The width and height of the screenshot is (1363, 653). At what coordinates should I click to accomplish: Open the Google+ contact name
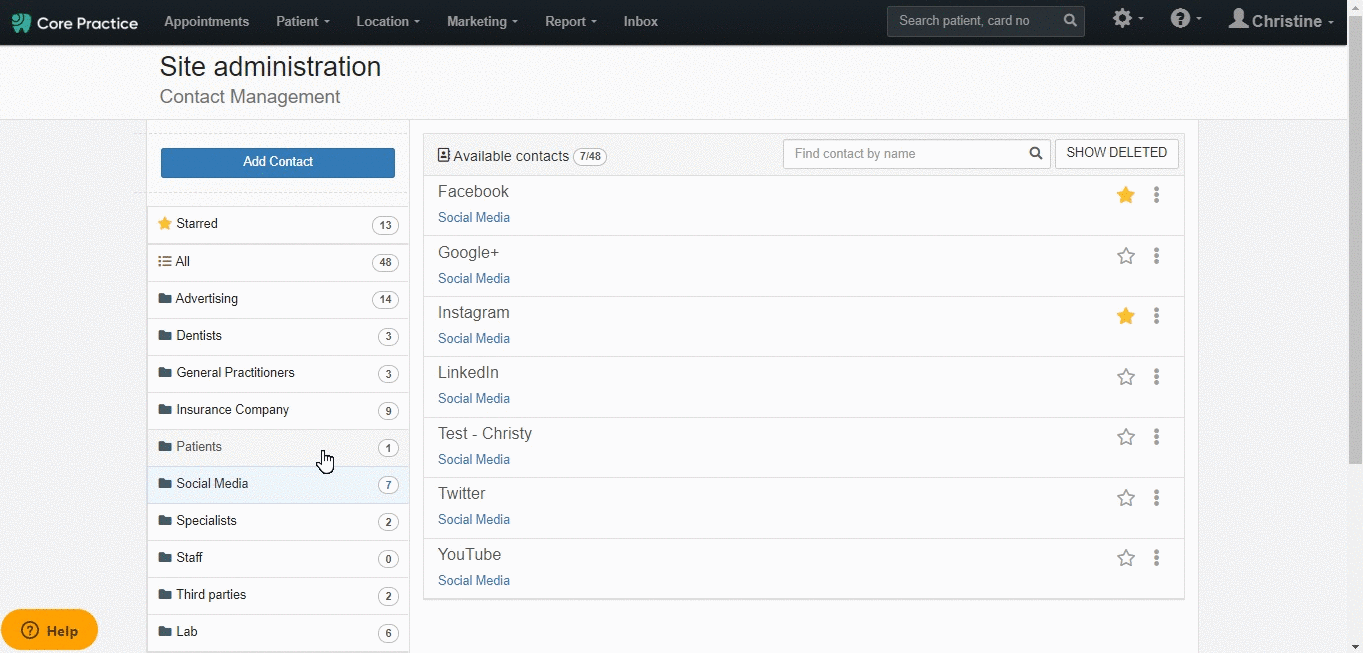click(468, 253)
